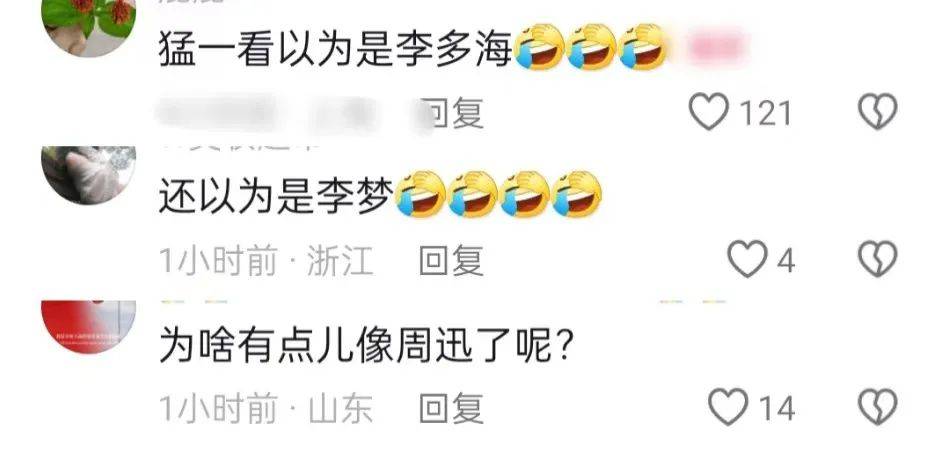
Task: Like the comment comparing to 周迅
Action: tap(728, 406)
